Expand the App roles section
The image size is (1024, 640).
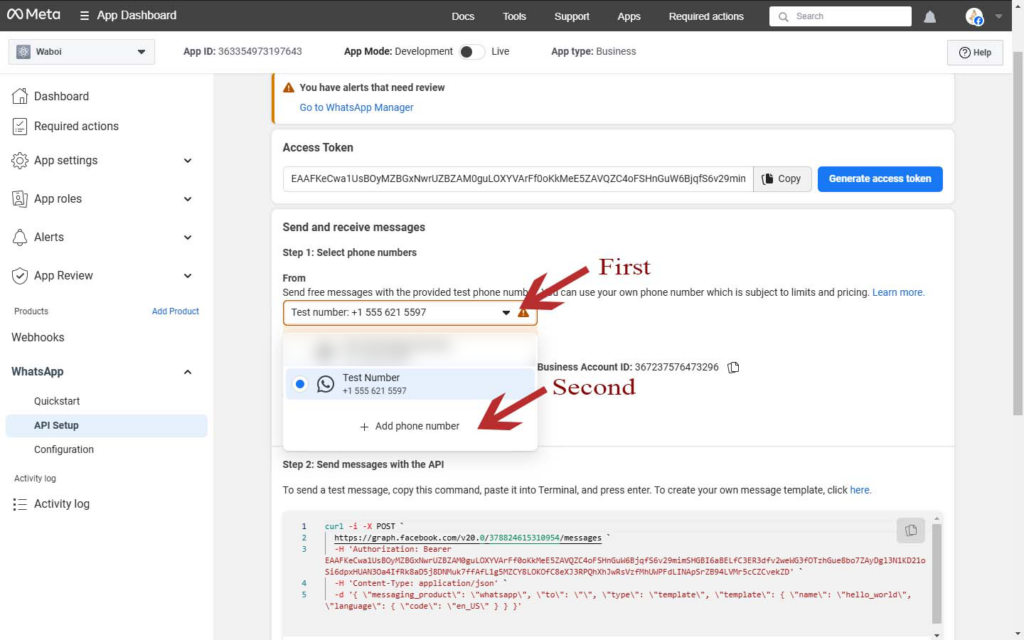(187, 199)
